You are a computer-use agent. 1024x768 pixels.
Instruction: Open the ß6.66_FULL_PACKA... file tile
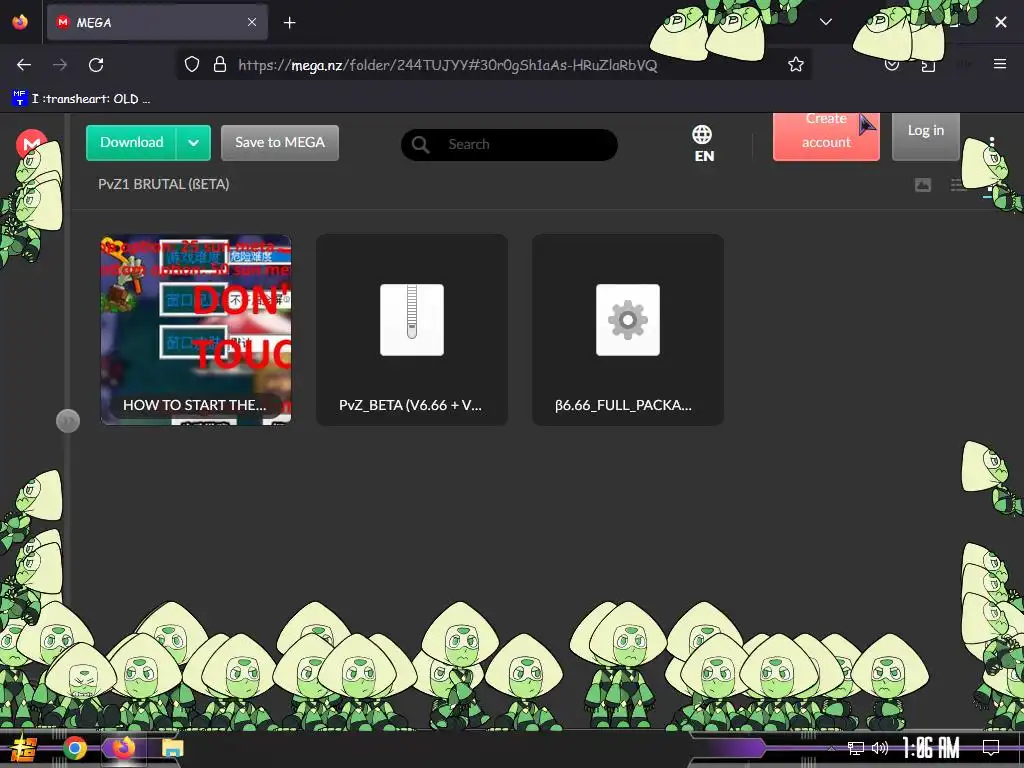(628, 330)
